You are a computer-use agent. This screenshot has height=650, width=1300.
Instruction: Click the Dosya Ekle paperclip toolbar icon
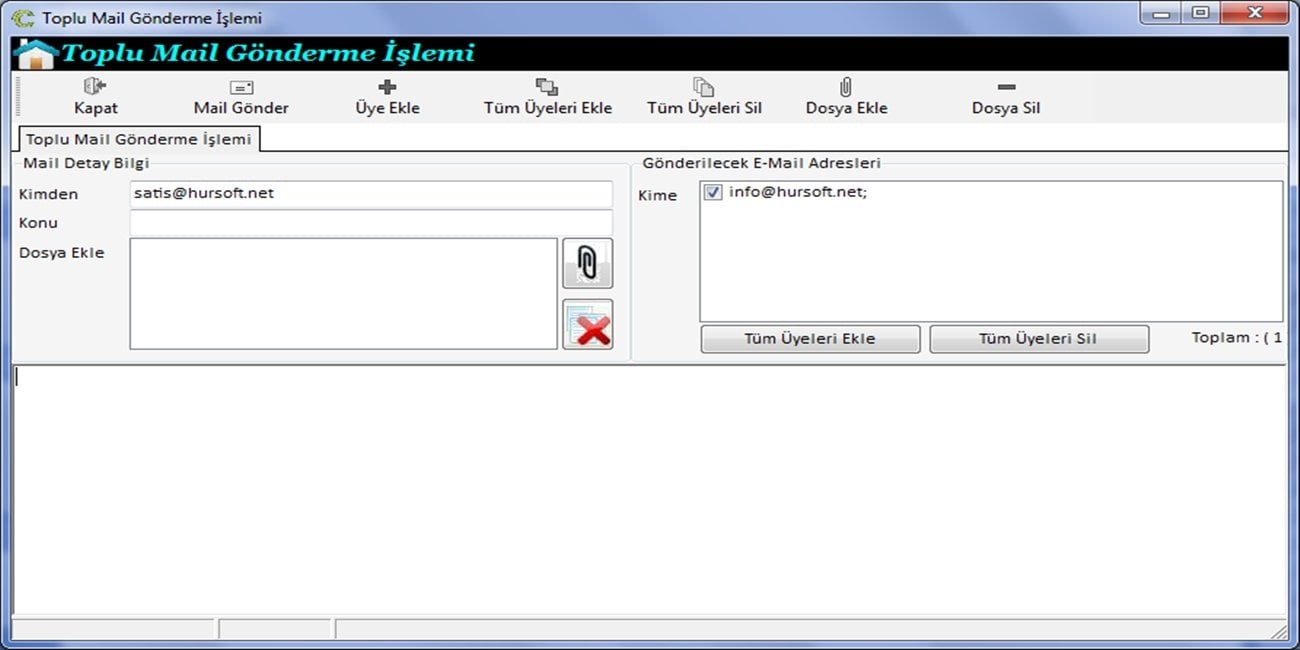(x=846, y=87)
